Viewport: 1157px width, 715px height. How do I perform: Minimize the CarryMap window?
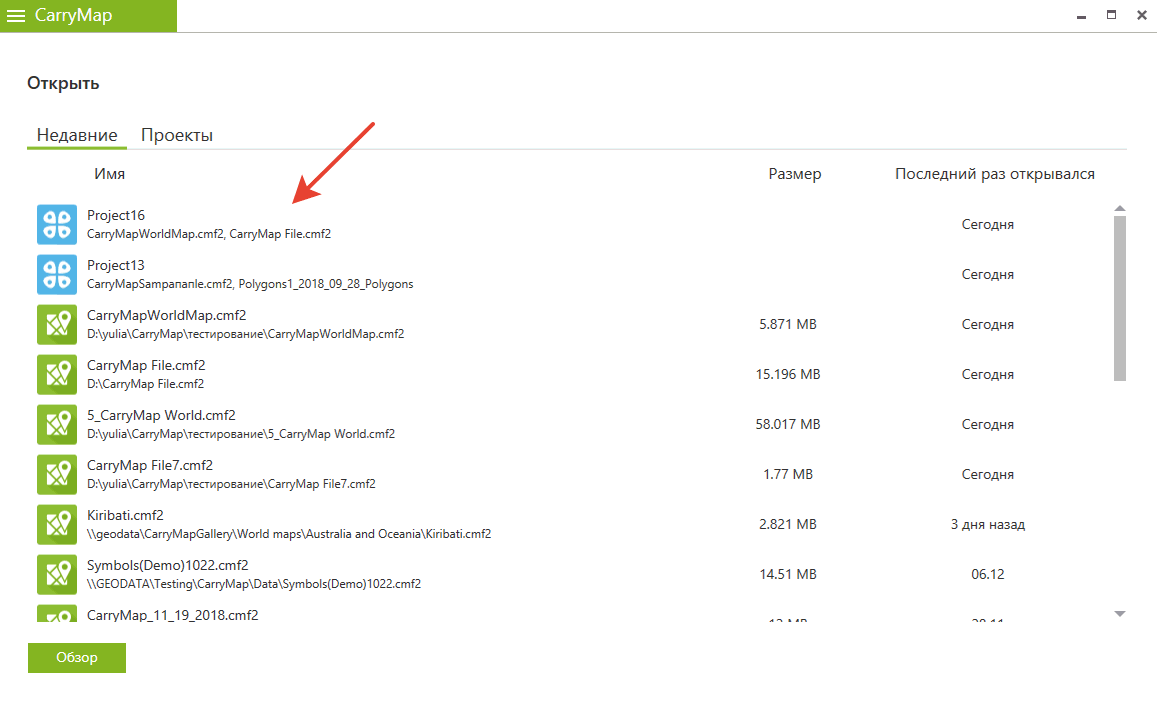coord(1081,15)
